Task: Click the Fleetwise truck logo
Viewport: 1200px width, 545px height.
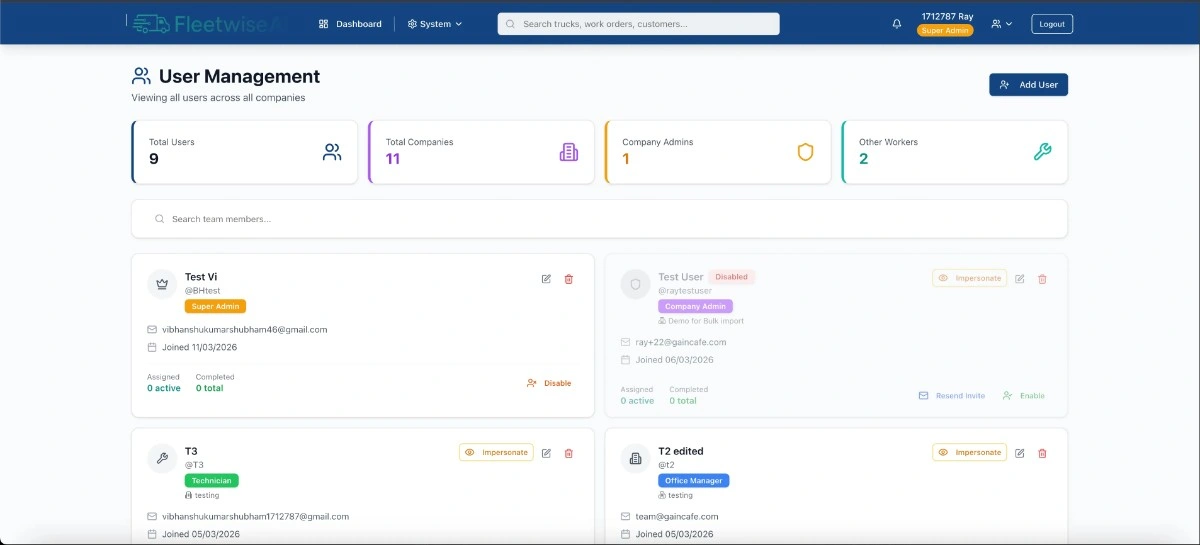Action: click(x=150, y=23)
